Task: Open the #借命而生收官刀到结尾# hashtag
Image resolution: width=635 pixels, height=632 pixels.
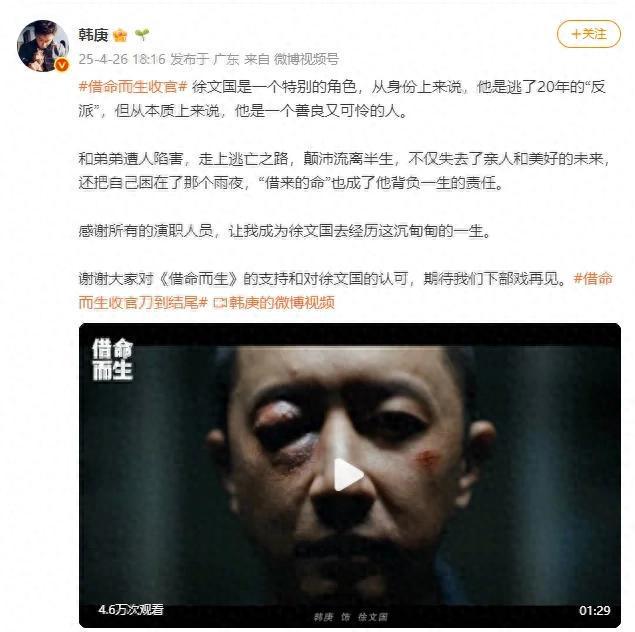Action: click(x=345, y=291)
